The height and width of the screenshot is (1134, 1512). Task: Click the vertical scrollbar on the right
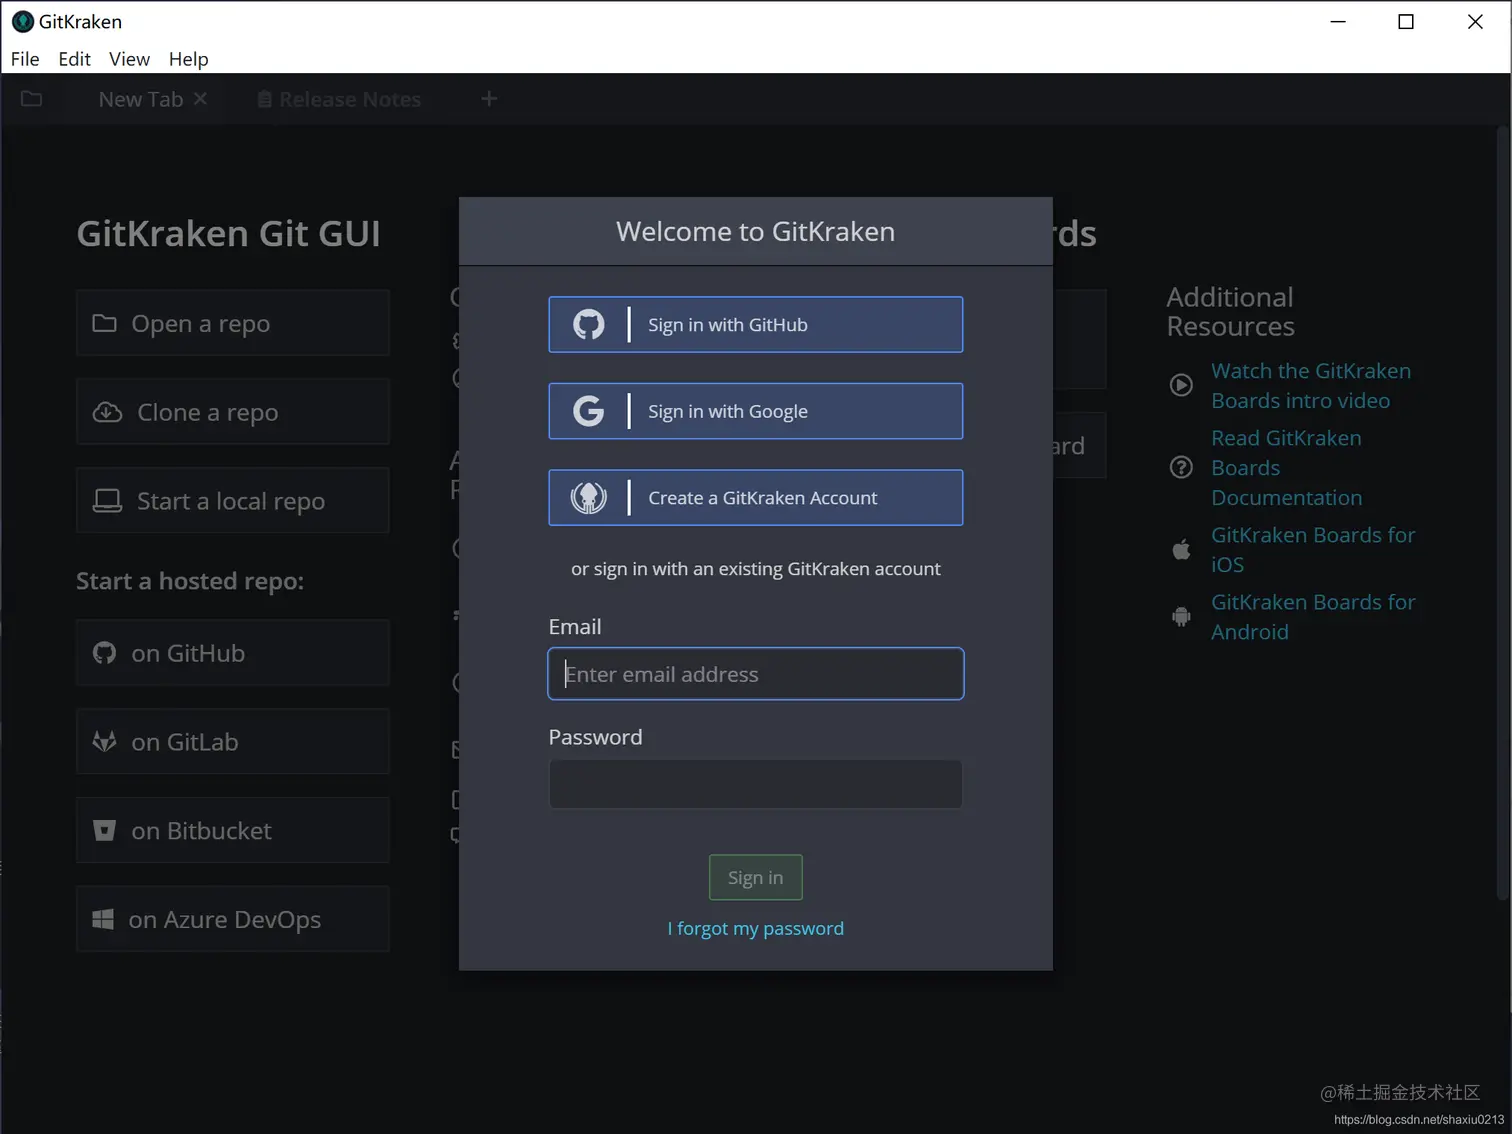pyautogui.click(x=1503, y=515)
